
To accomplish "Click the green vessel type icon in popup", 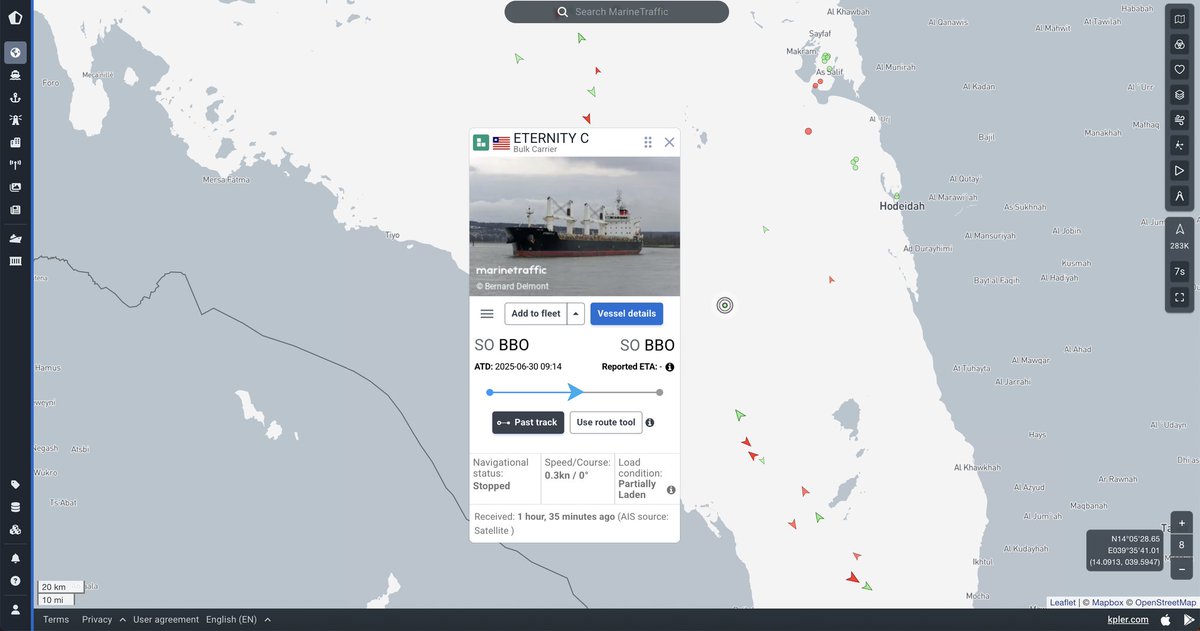I will [x=481, y=142].
